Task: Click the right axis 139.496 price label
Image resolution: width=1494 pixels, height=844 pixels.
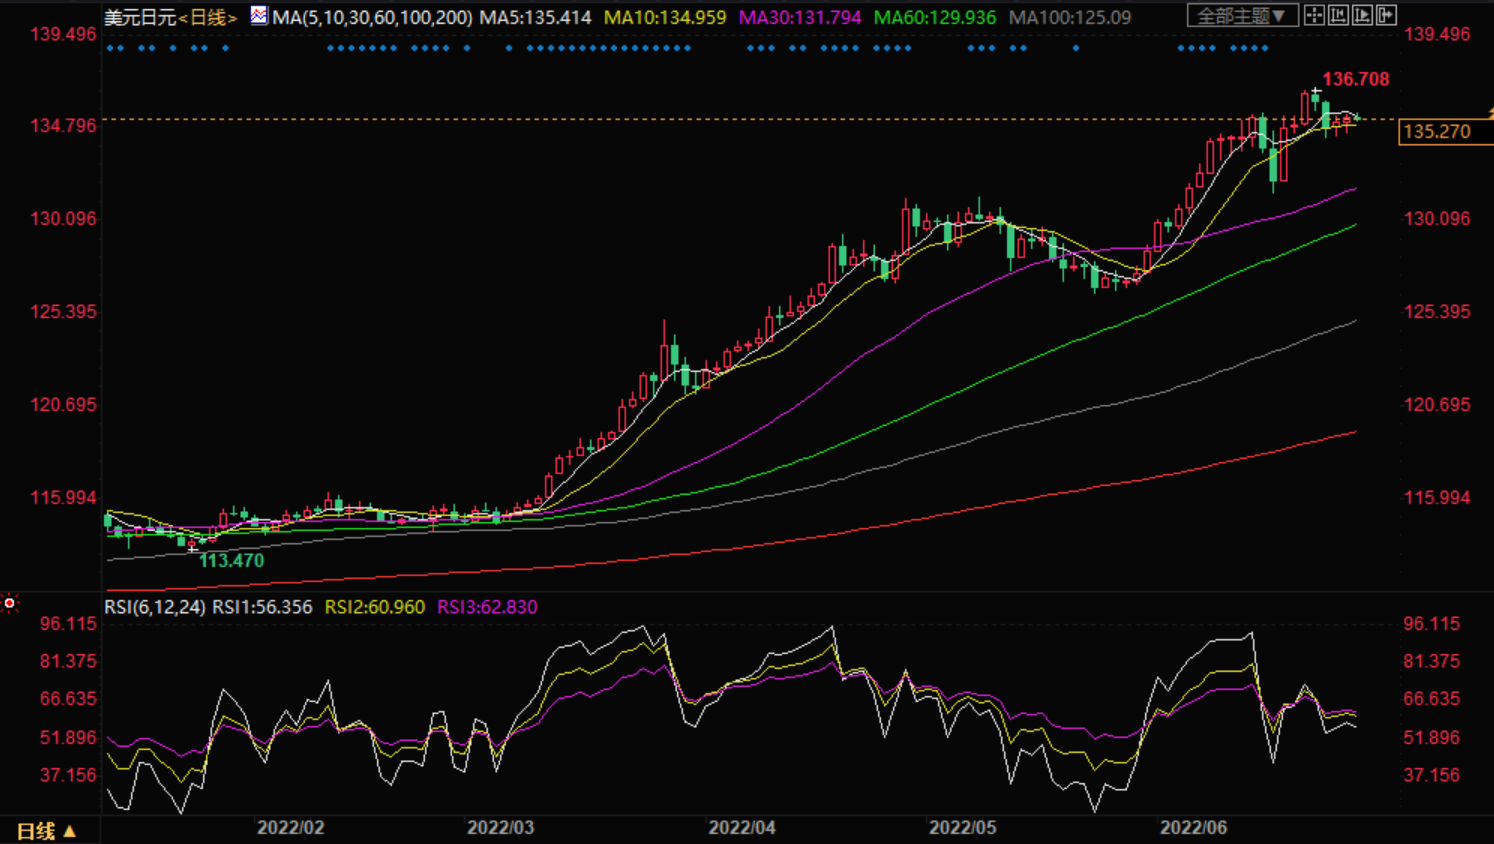Action: pyautogui.click(x=1437, y=34)
